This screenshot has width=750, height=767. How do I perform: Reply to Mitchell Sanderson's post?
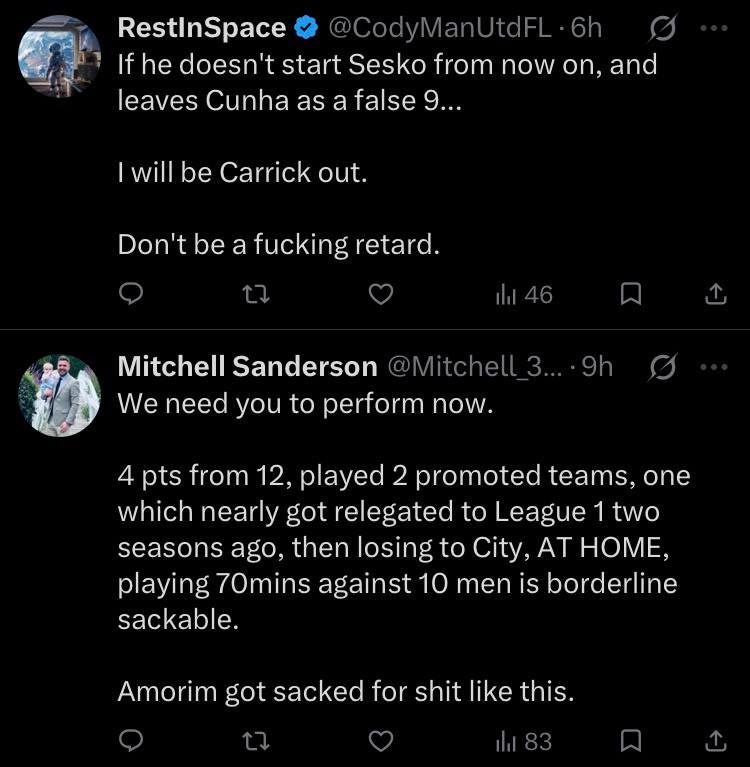(131, 741)
